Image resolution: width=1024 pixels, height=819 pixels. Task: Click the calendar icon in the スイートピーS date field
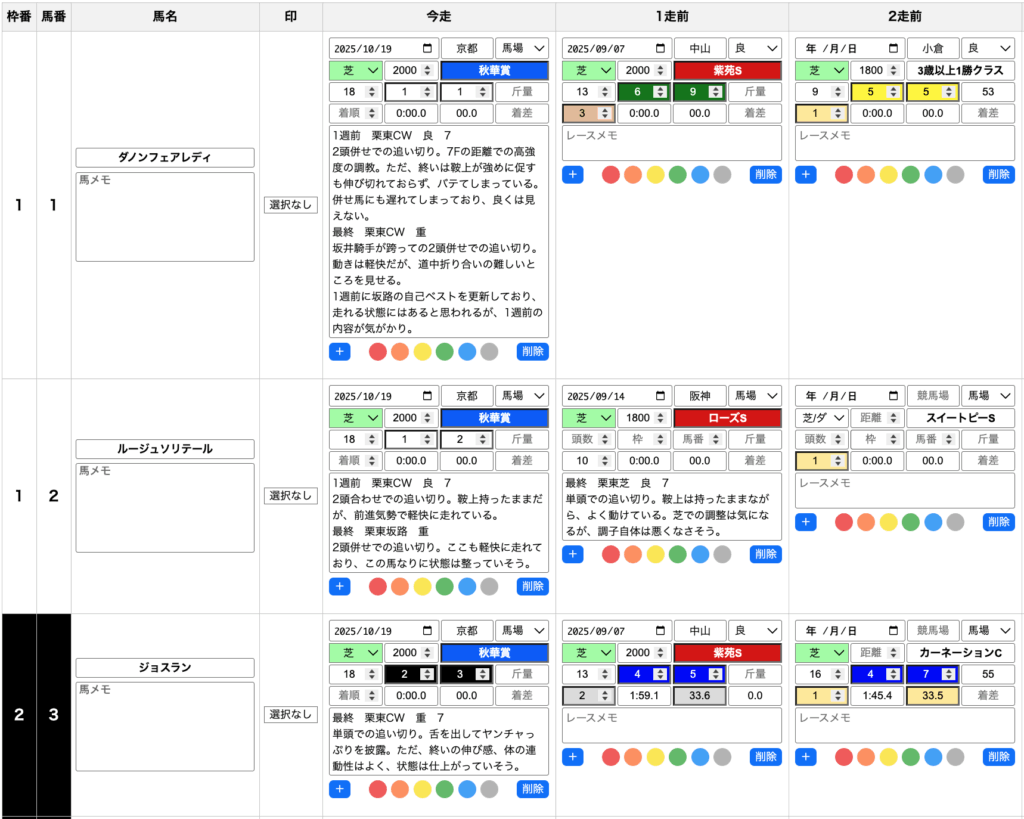click(x=894, y=395)
